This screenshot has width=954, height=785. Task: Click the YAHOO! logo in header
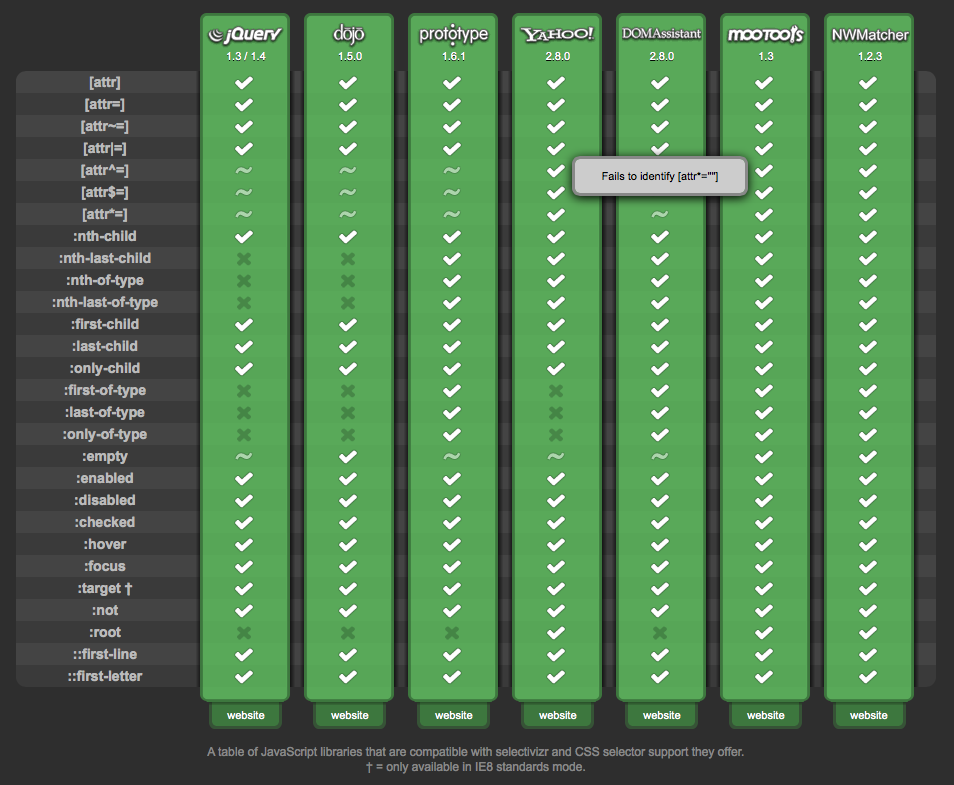557,35
